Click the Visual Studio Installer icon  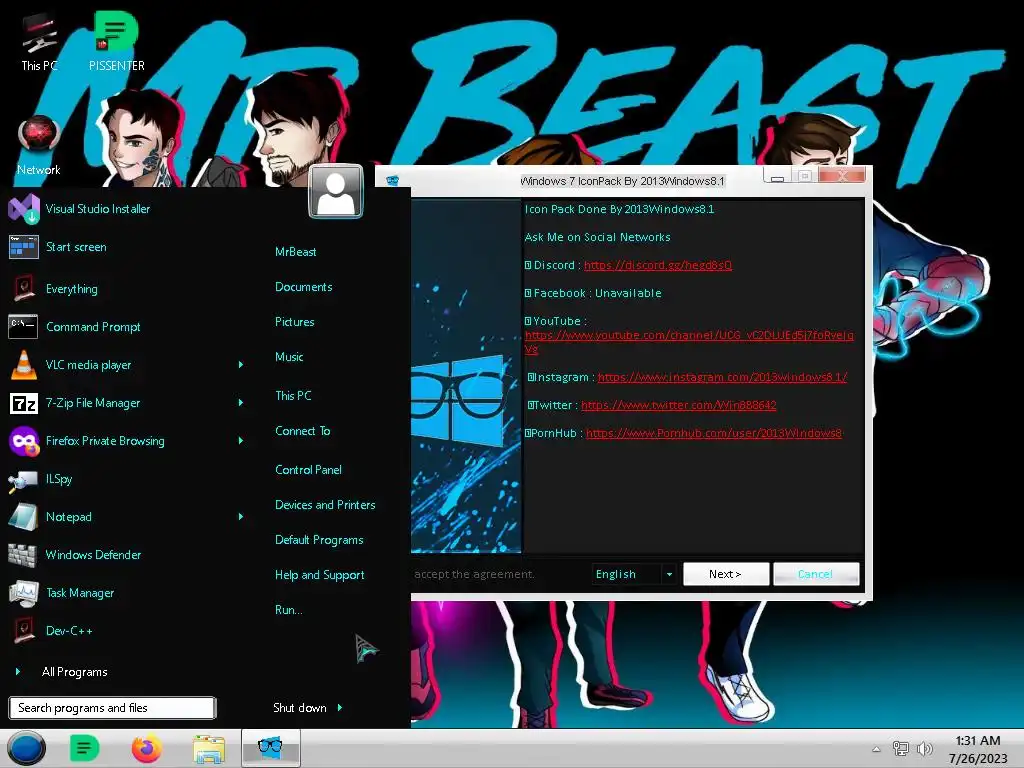coord(24,209)
